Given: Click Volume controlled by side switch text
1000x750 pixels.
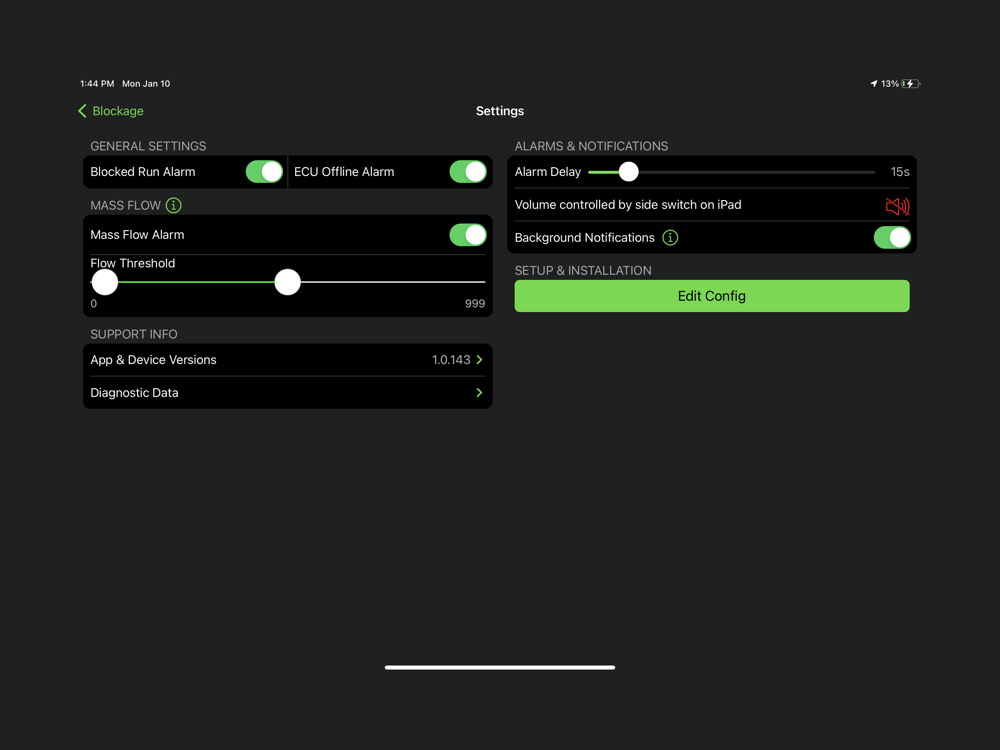Looking at the screenshot, I should pyautogui.click(x=628, y=205).
